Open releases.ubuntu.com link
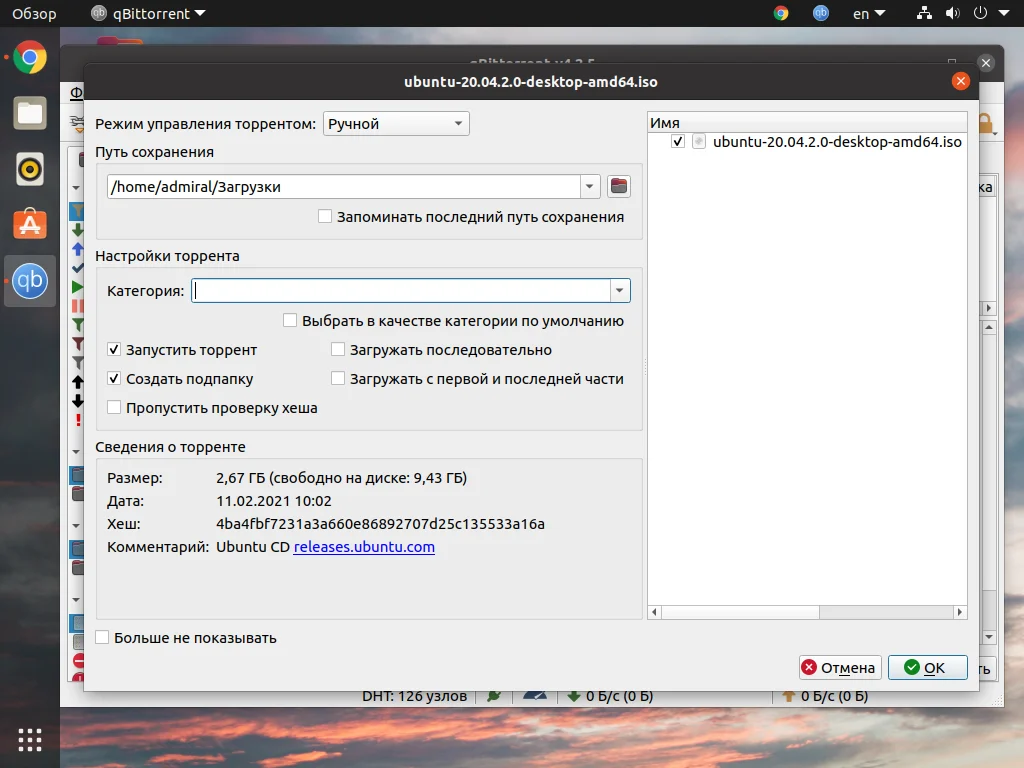The height and width of the screenshot is (768, 1024). (x=364, y=547)
